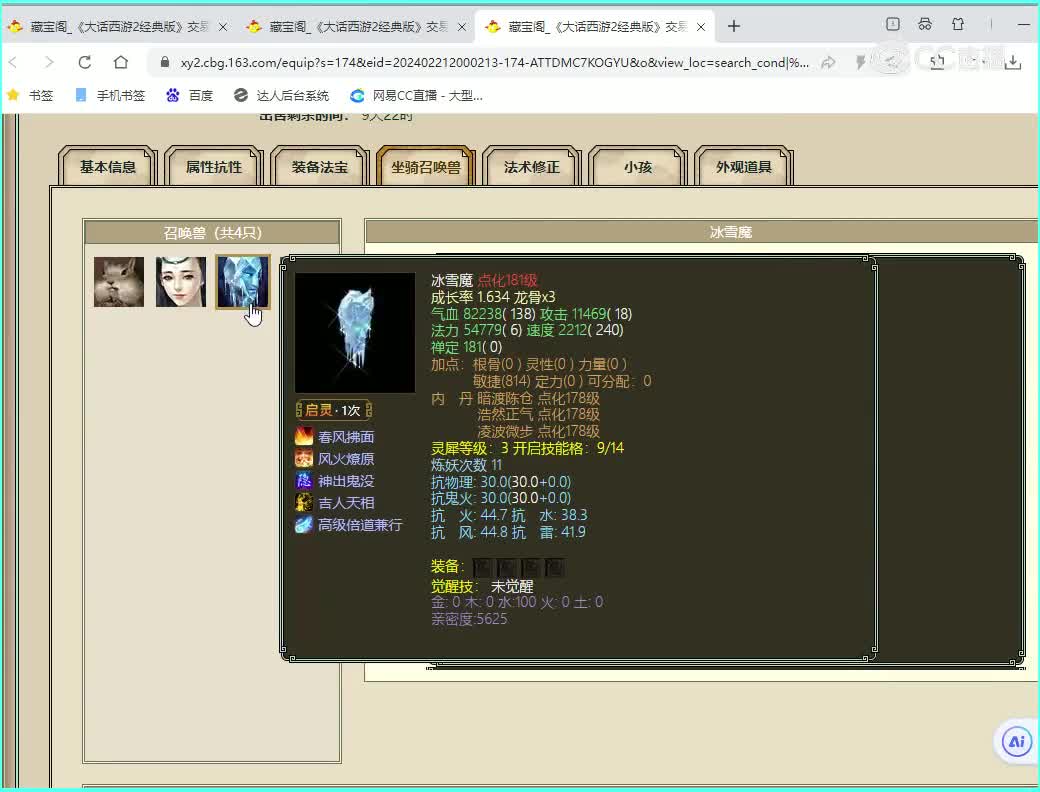Image resolution: width=1040 pixels, height=792 pixels.
Task: Click the 凌波微步 点化178级 text
Action: pos(539,431)
